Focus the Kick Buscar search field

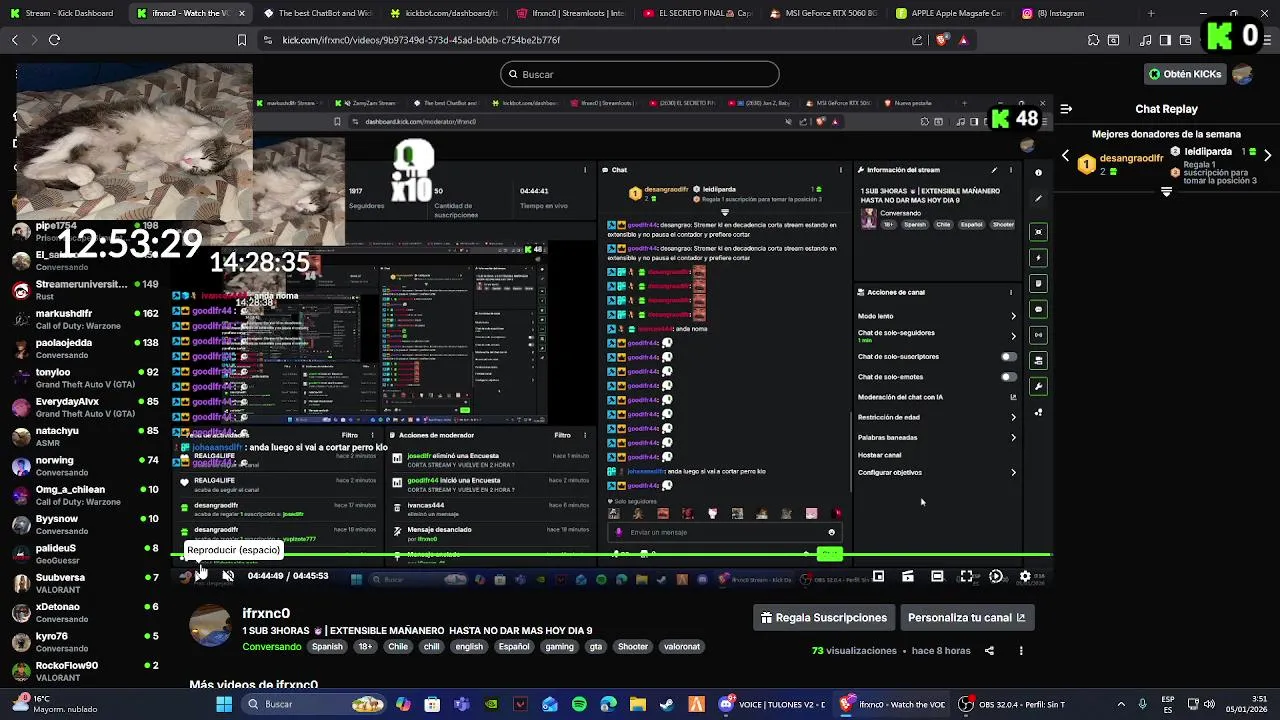[x=640, y=74]
